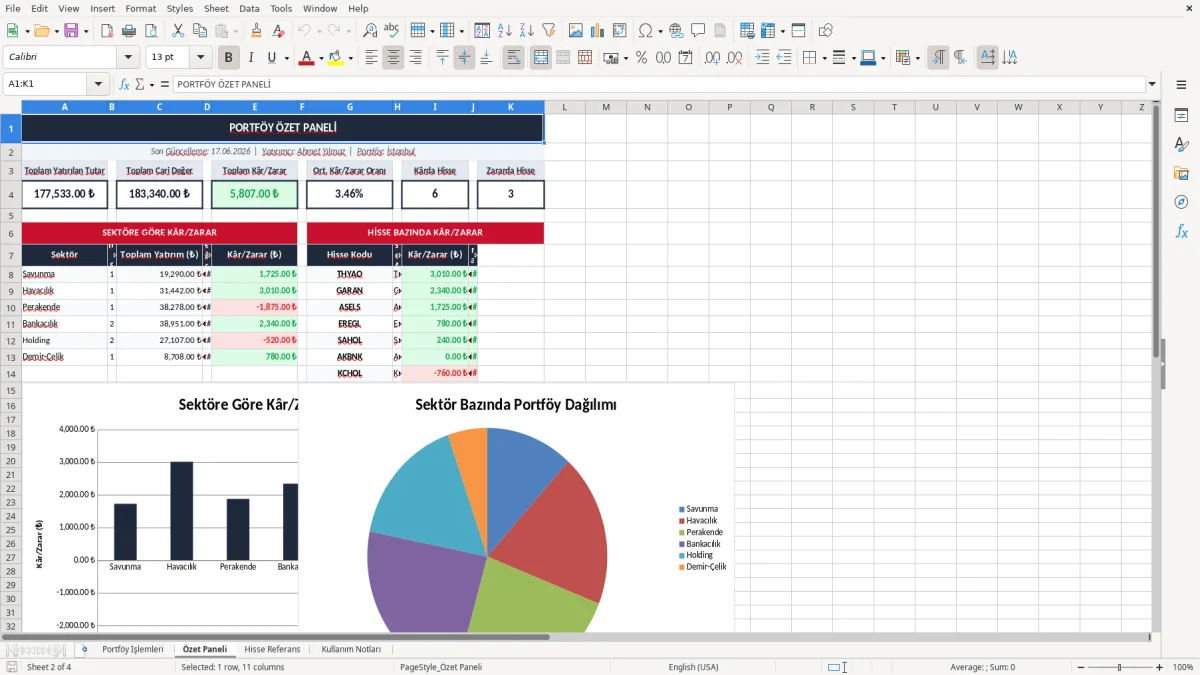Toggle Print Preview

[149, 31]
